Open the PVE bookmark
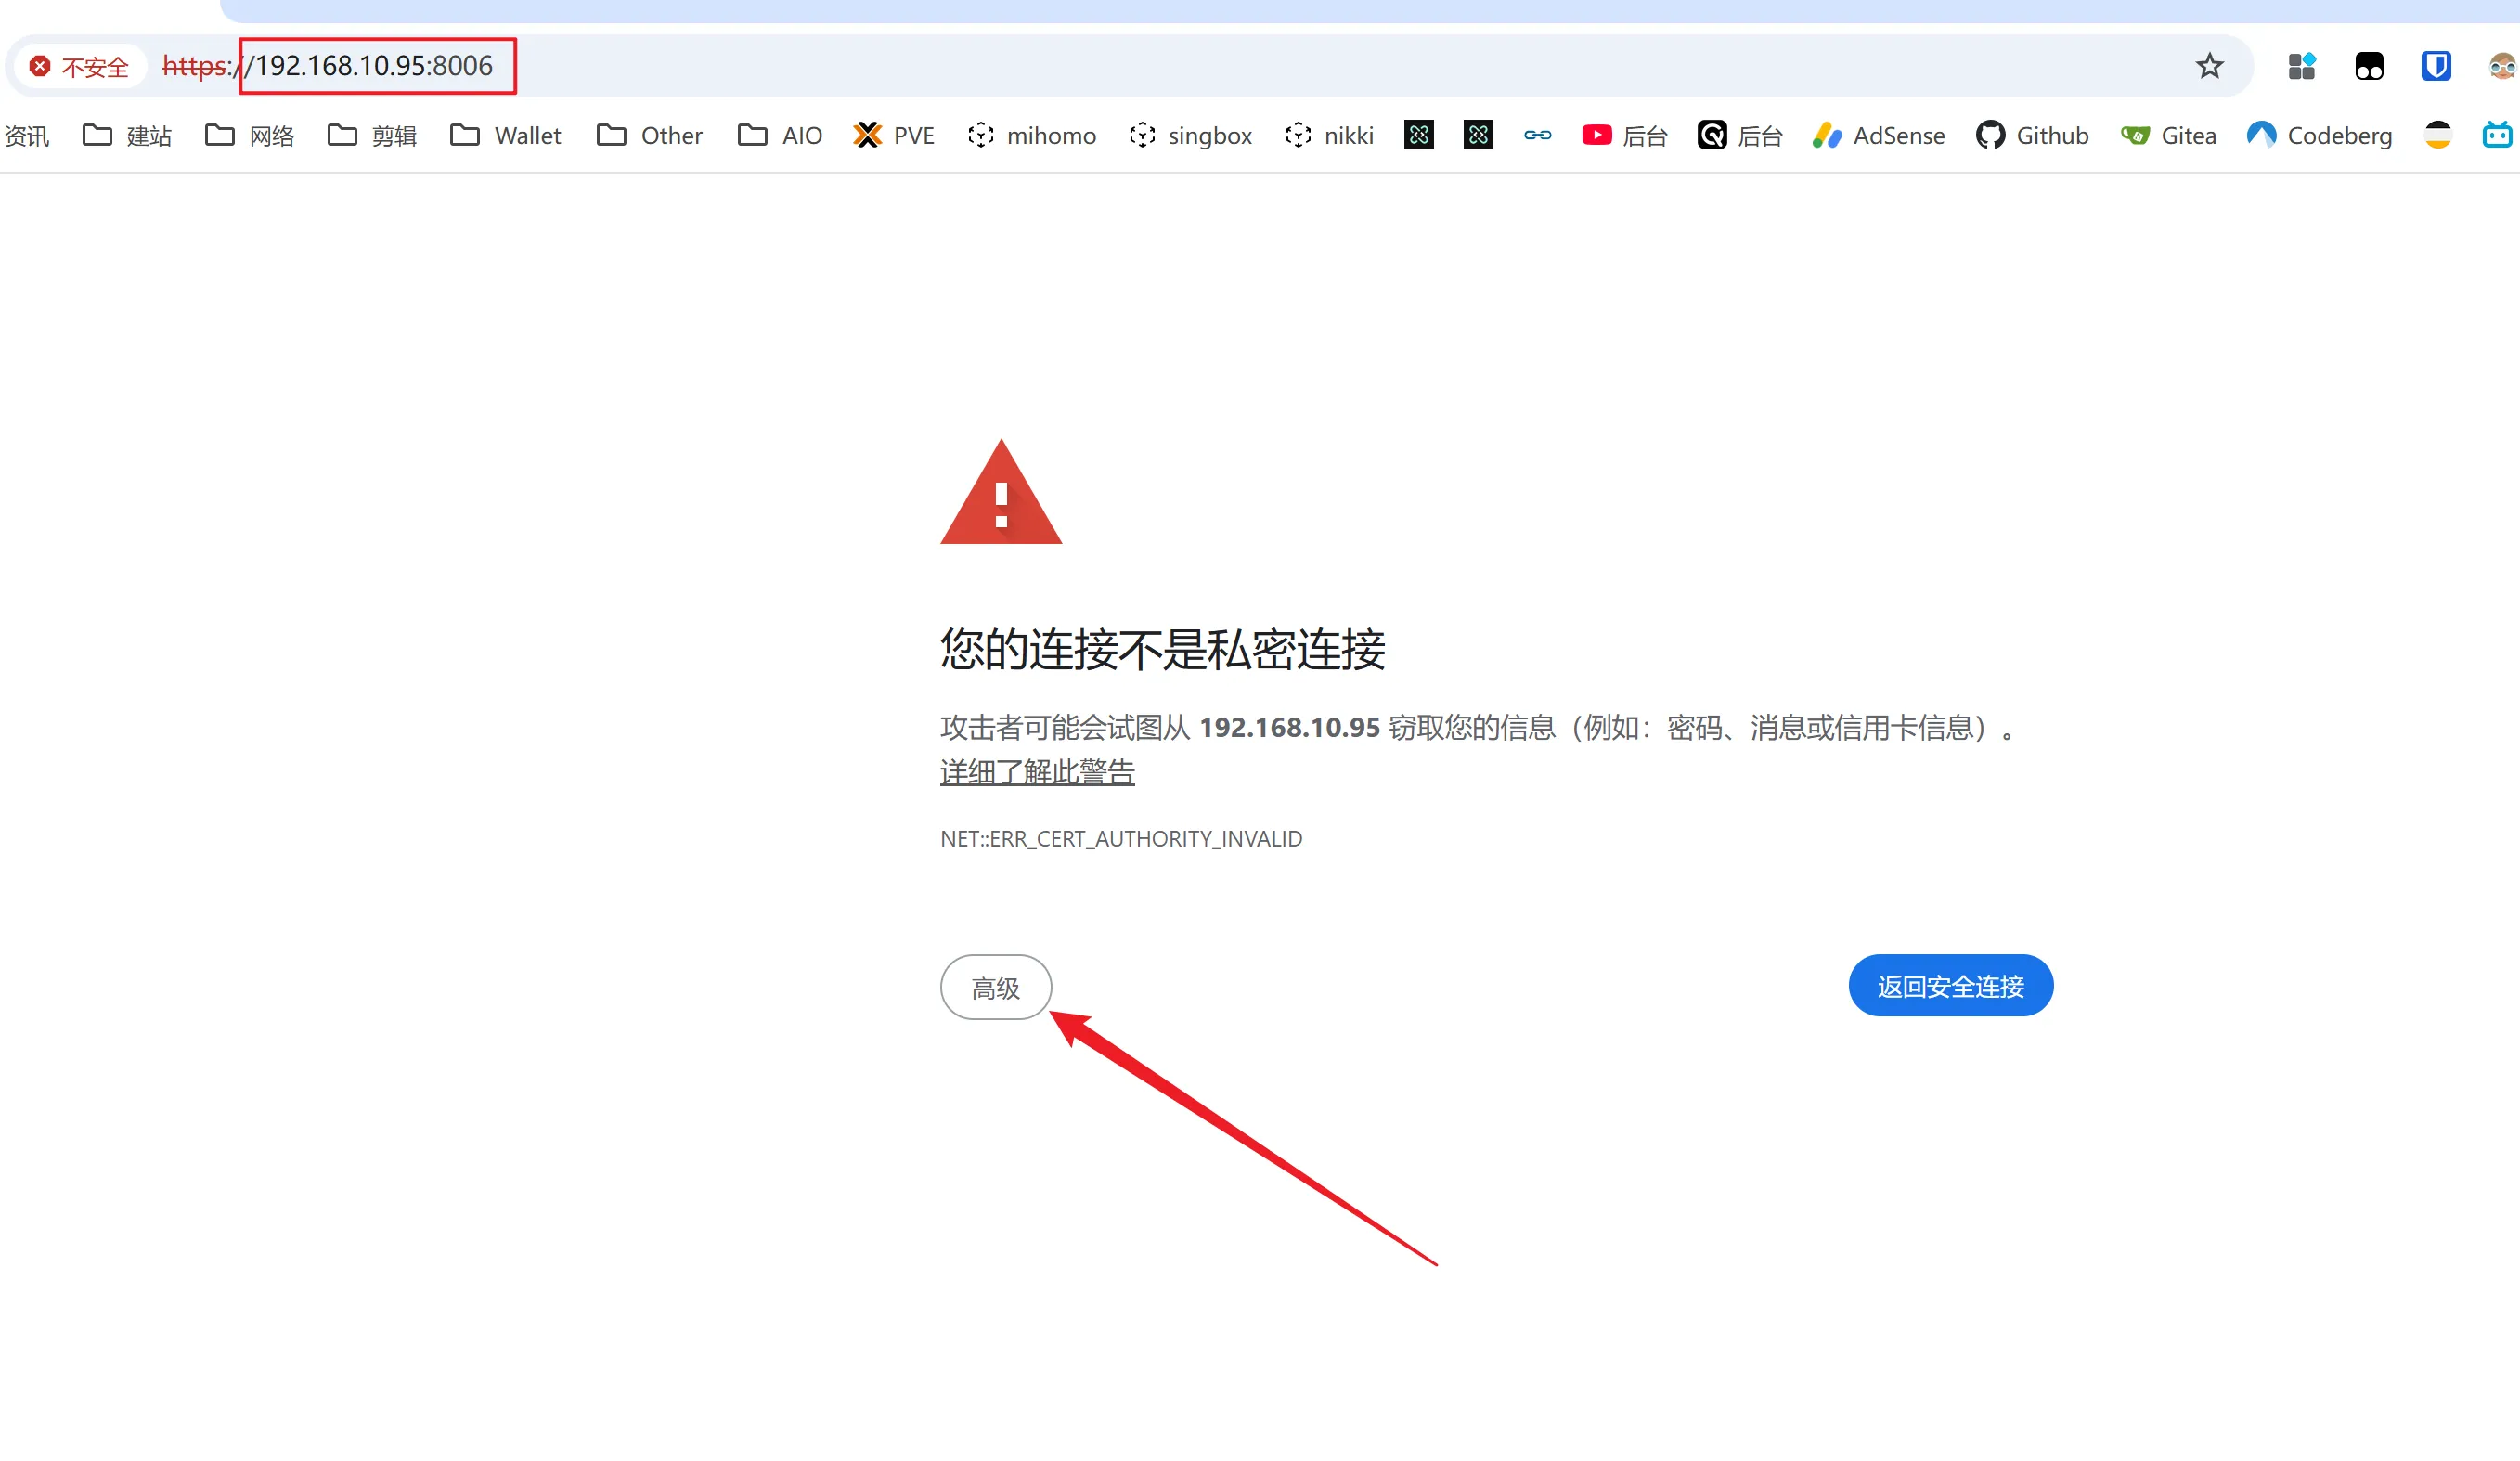2520x1461 pixels. pos(894,135)
